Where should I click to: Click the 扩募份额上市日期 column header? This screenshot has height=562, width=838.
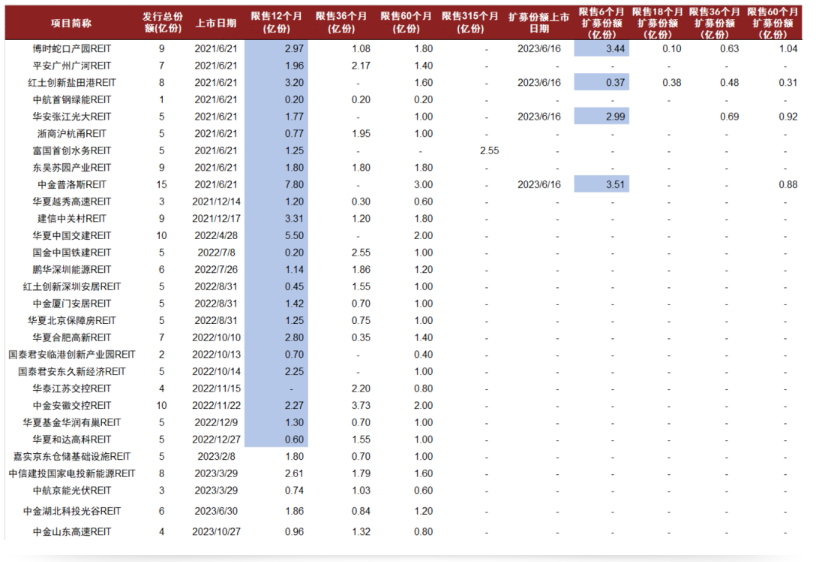[x=539, y=23]
